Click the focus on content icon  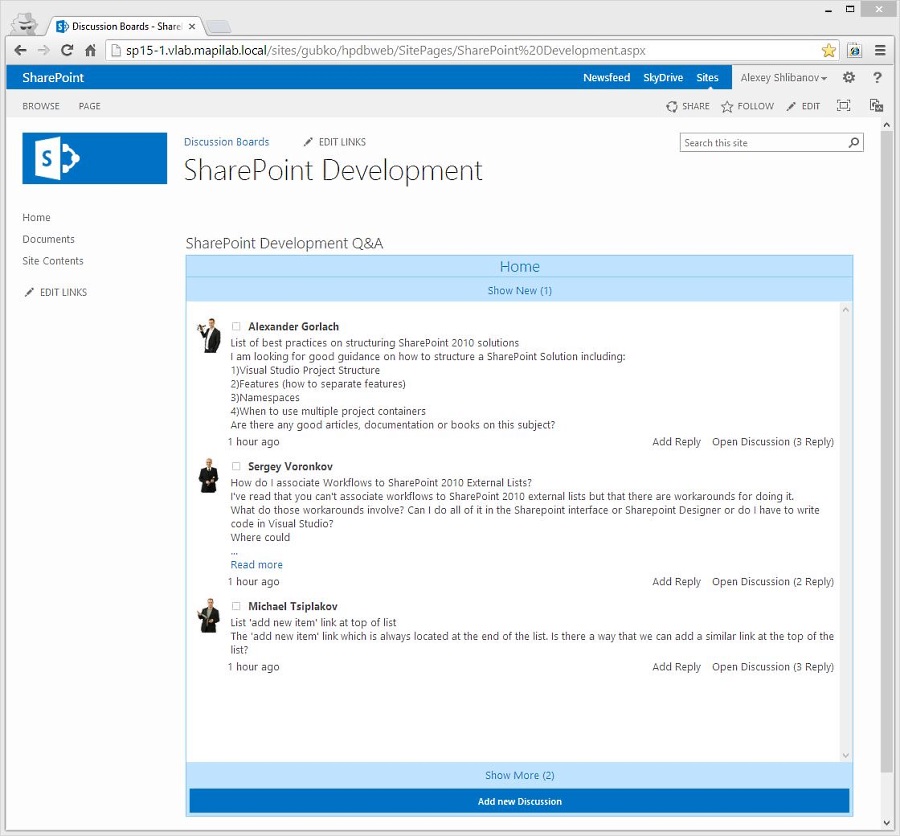click(x=843, y=106)
